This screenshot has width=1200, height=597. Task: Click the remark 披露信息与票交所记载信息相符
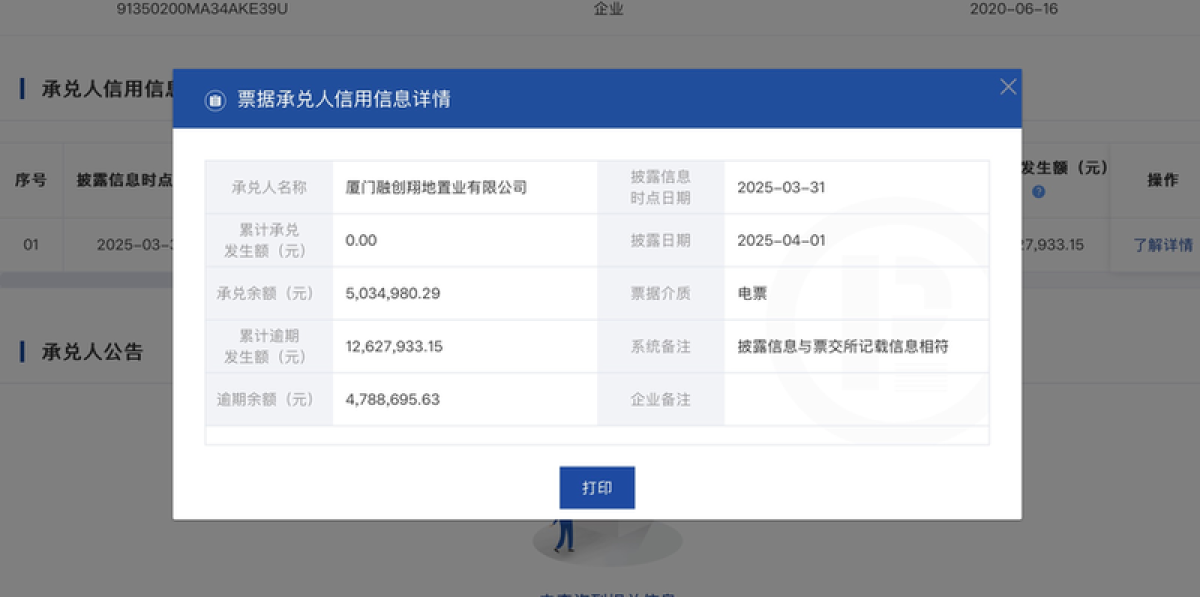click(843, 346)
